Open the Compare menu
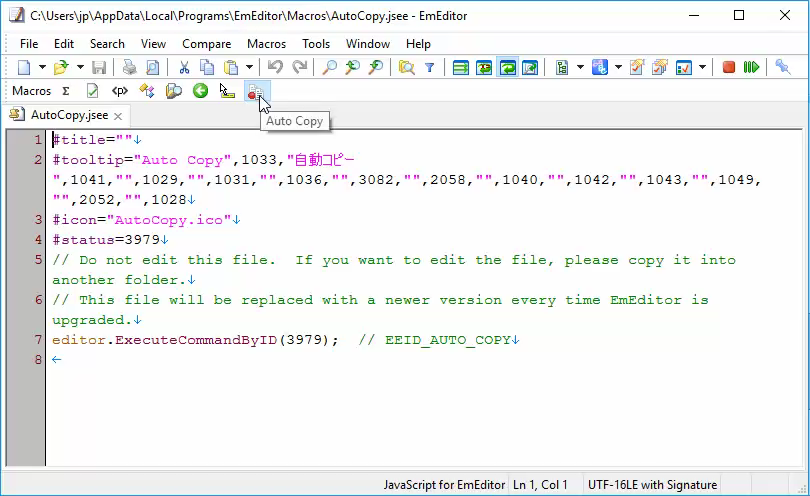The height and width of the screenshot is (496, 810). pos(207,44)
